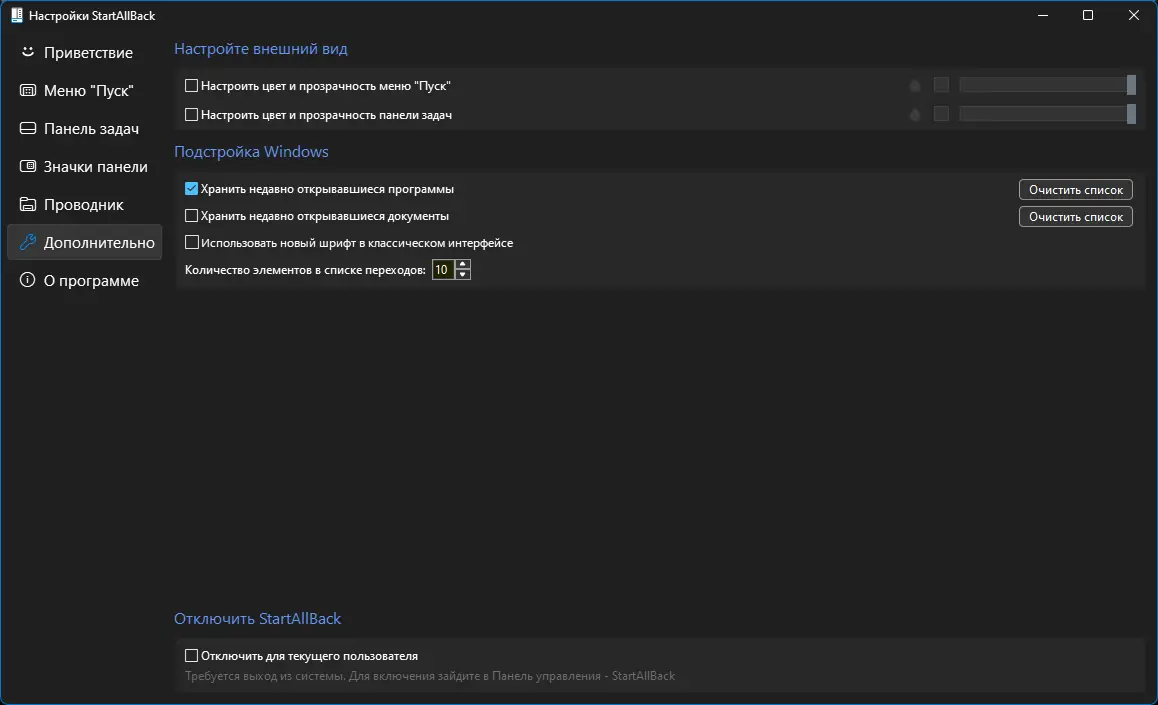Check Отключить для текущего пользователя
1158x705 pixels.
click(192, 657)
